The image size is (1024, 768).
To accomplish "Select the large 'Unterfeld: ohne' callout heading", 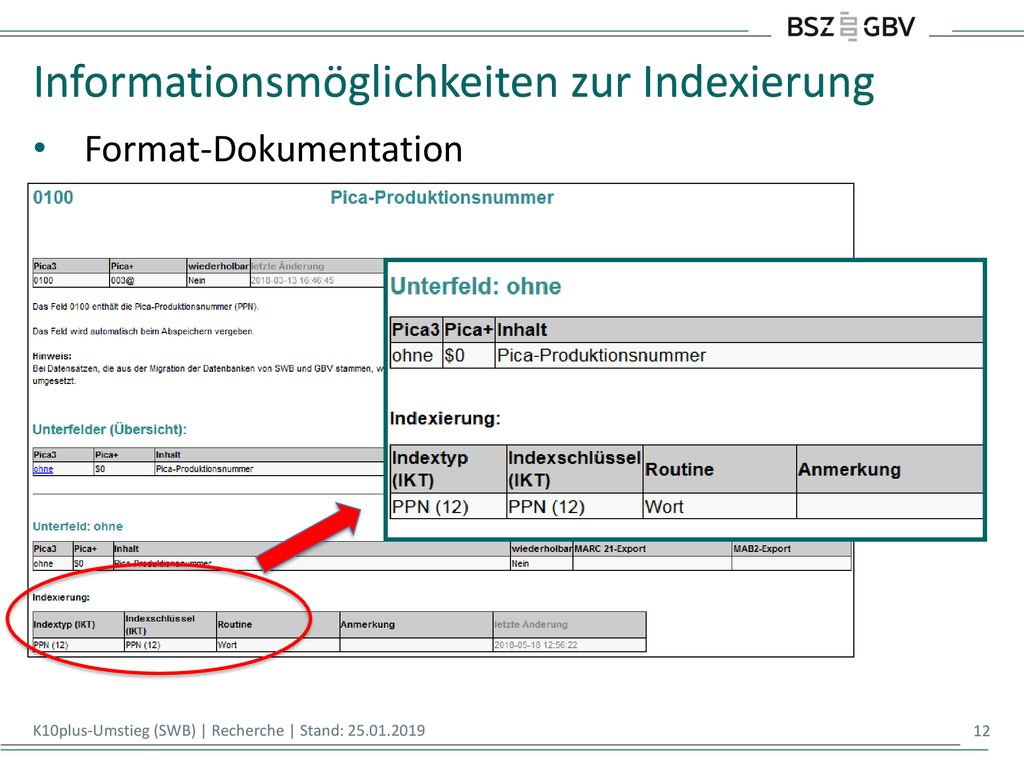I will pos(475,286).
